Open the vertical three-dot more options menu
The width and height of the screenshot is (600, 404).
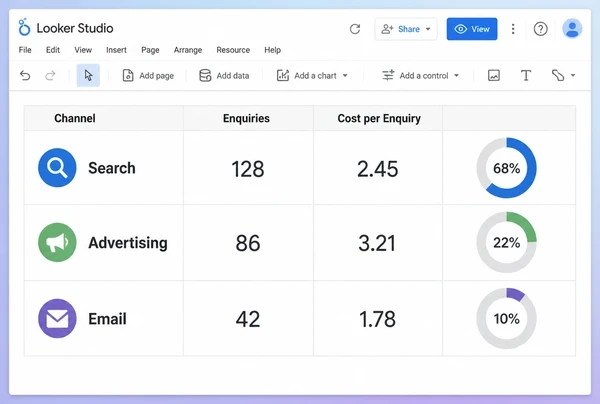coord(513,29)
